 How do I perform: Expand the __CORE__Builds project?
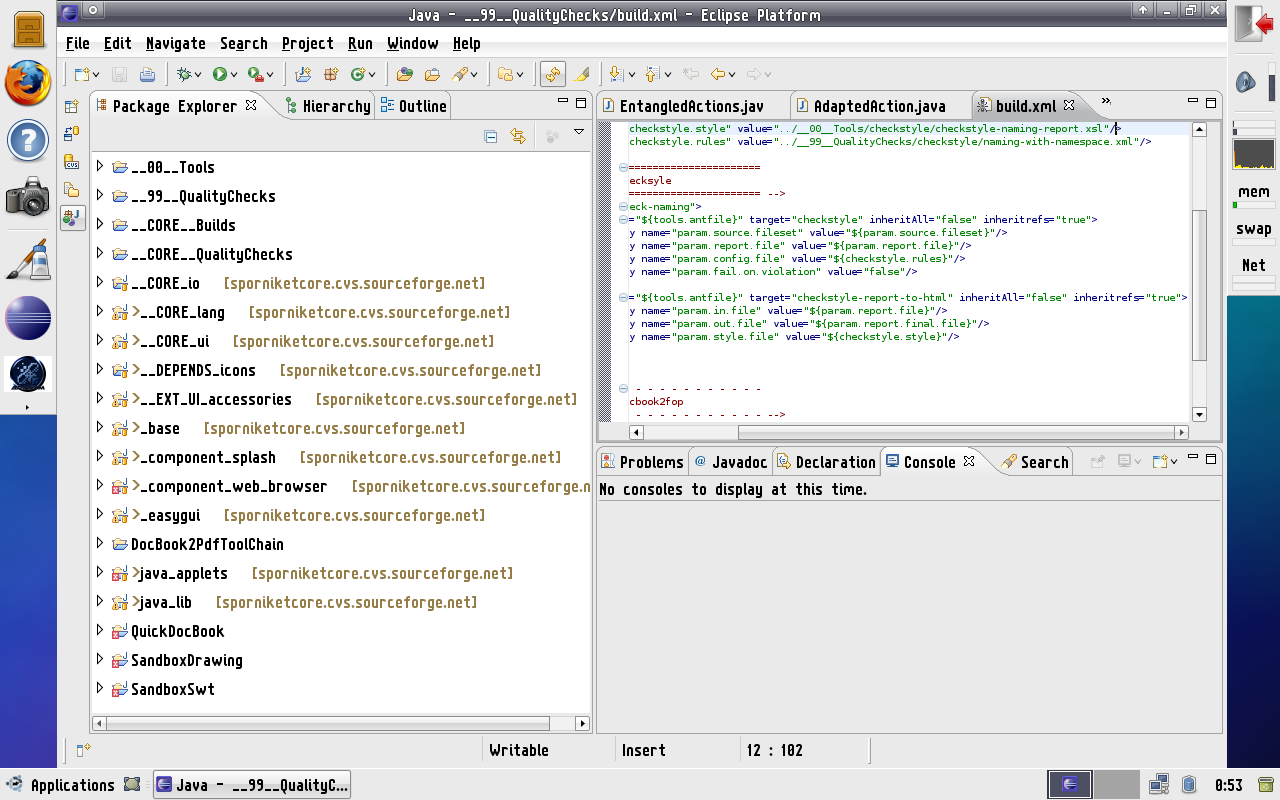(x=100, y=225)
